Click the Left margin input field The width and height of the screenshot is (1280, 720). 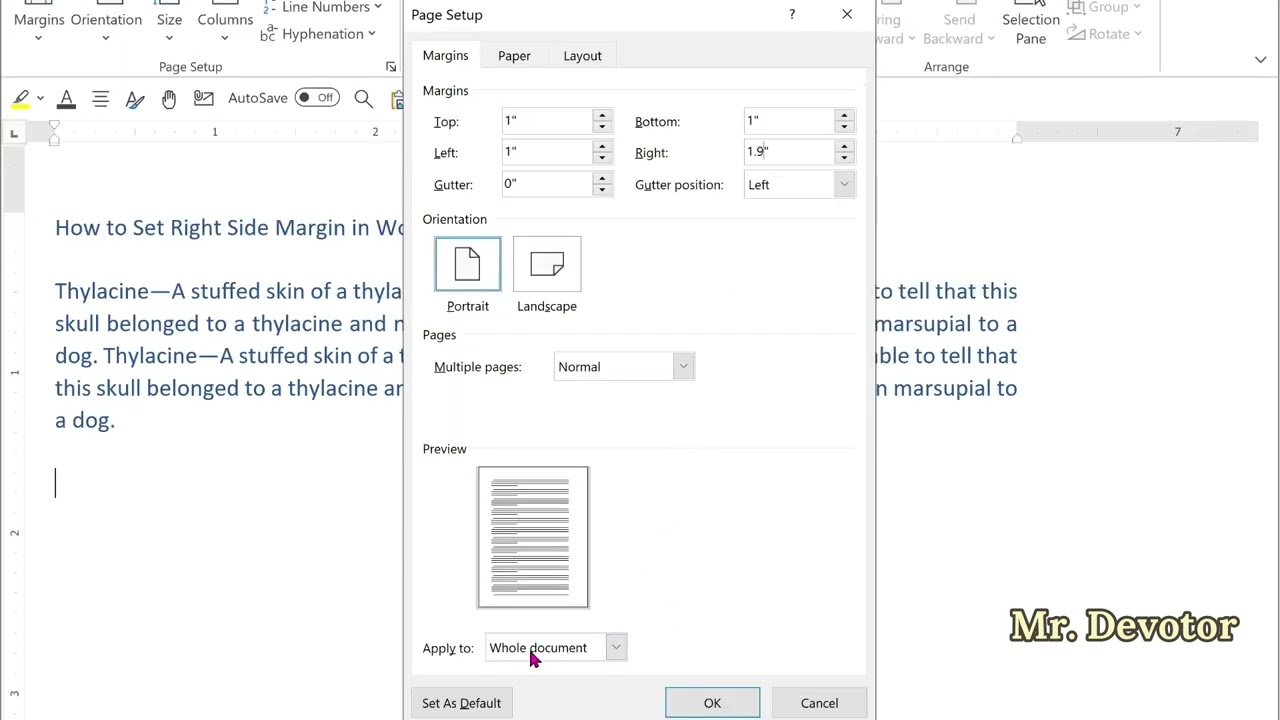(547, 152)
